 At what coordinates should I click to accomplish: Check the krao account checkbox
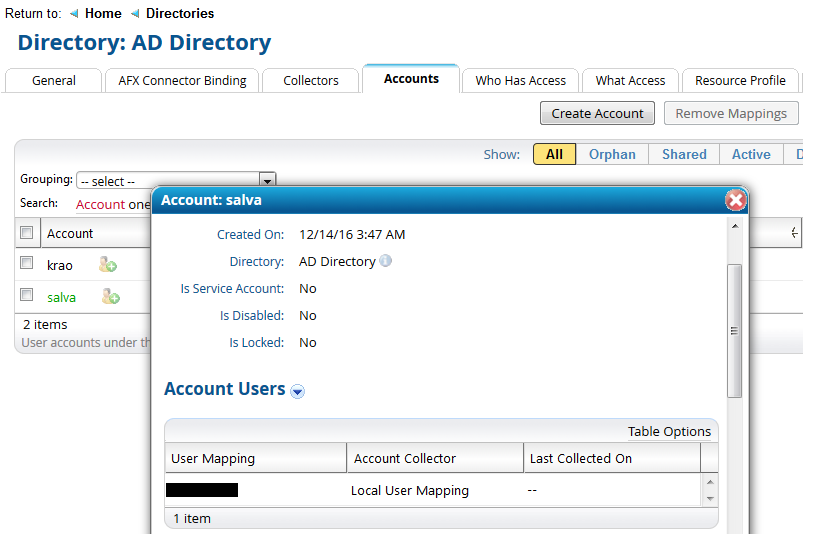[27, 264]
